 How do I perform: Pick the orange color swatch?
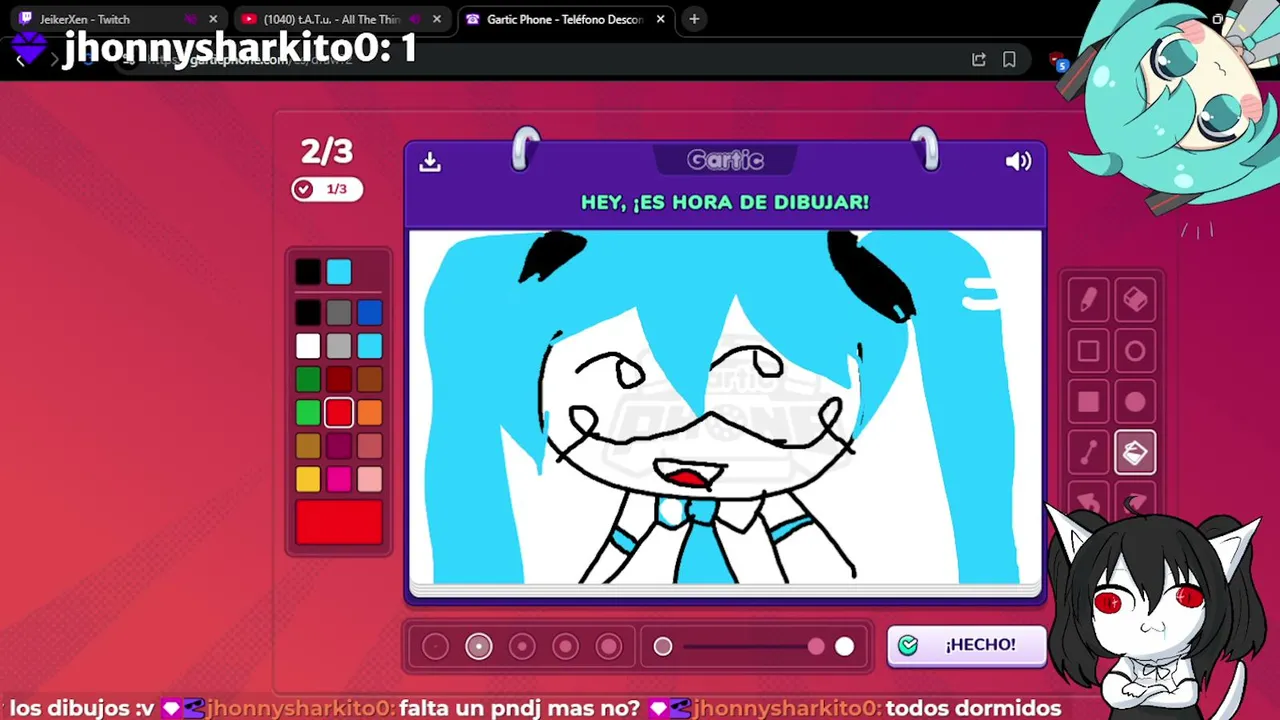pos(370,412)
